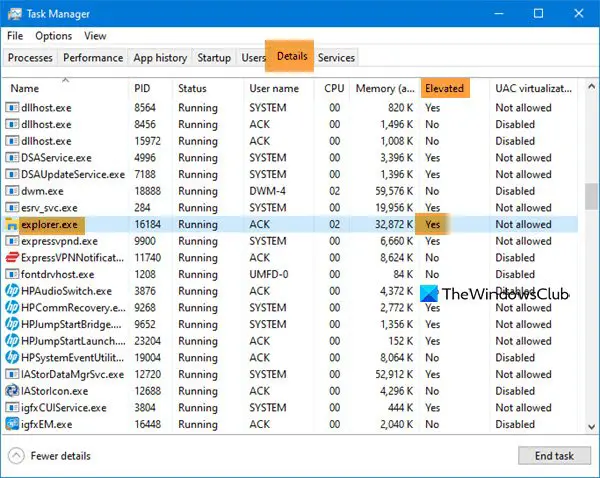Switch to the Services tab
The height and width of the screenshot is (478, 600).
[x=336, y=58]
